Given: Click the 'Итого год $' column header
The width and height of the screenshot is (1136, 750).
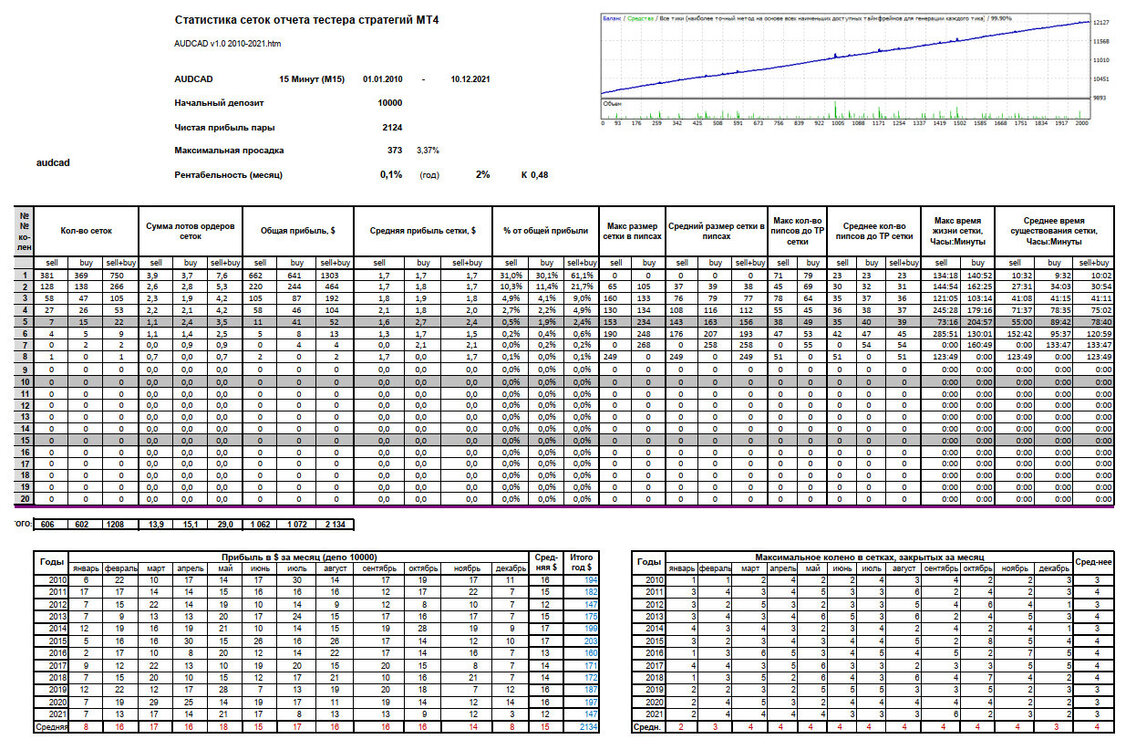Looking at the screenshot, I should (581, 562).
